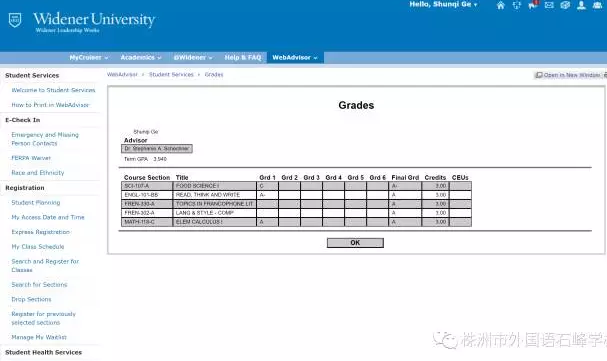Click the Open in New Window icon
Screen dimensions: 607x361
[538, 75]
